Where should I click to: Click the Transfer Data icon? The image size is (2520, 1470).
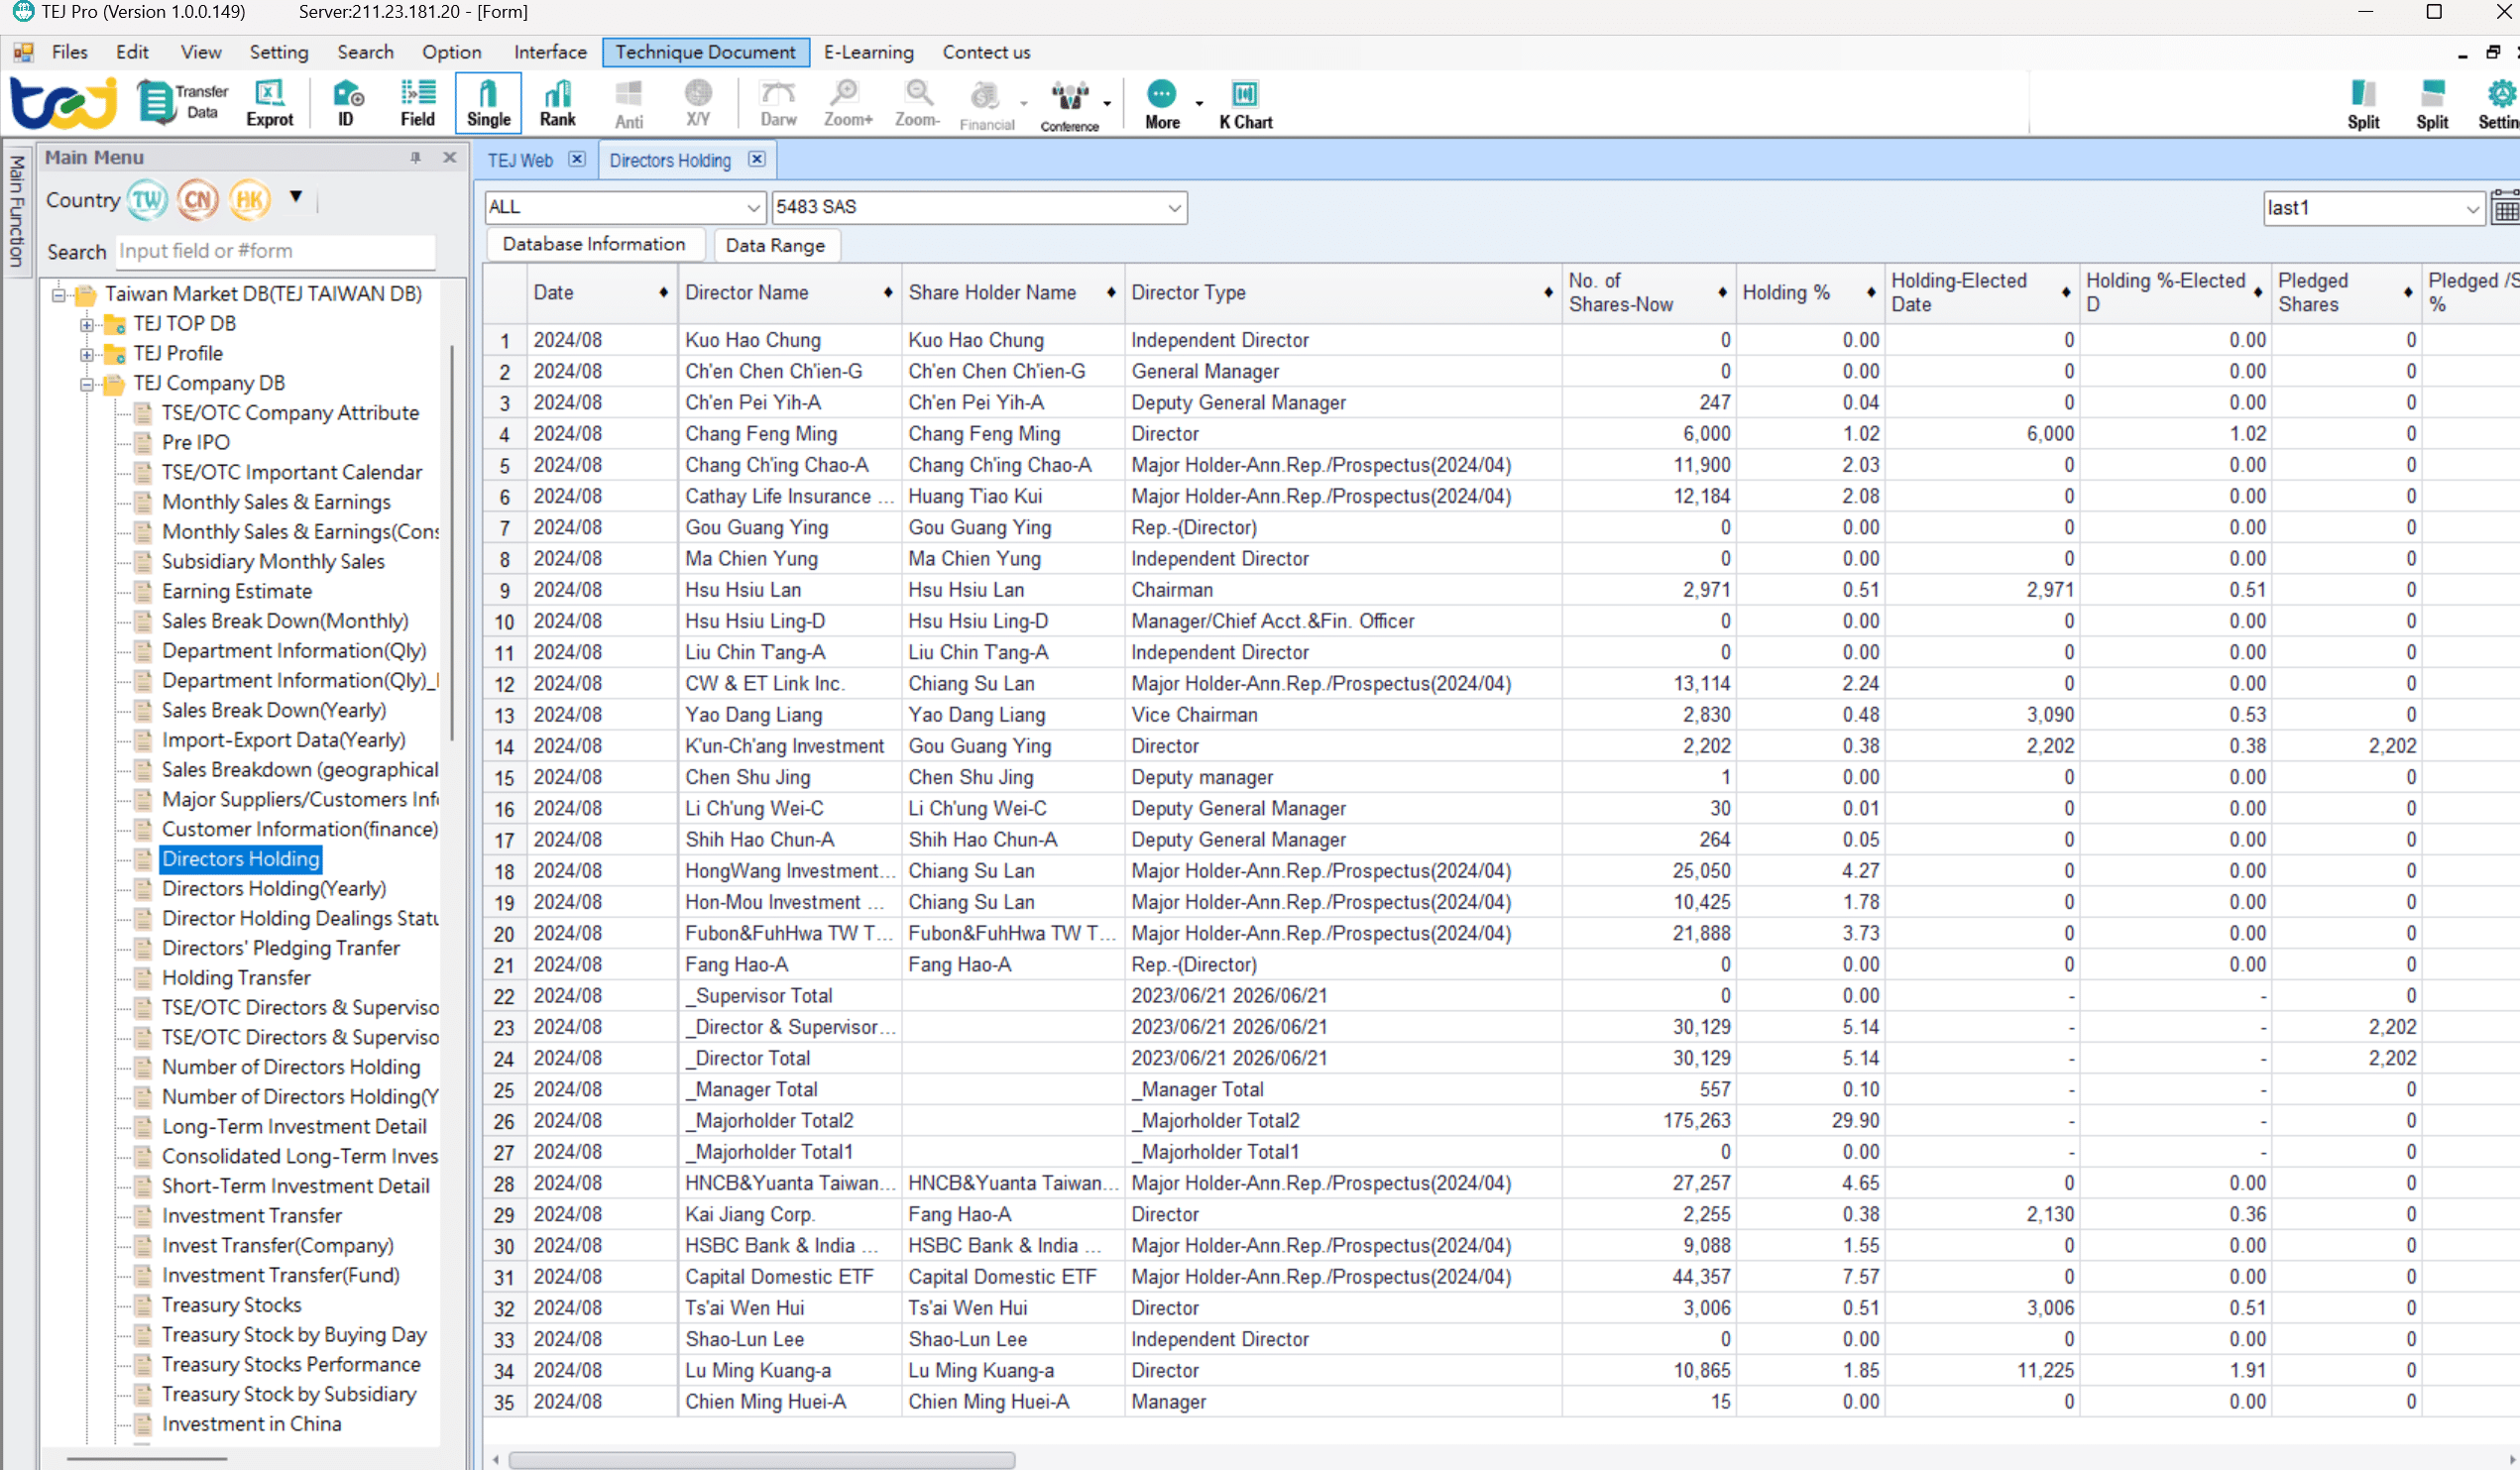click(x=182, y=101)
